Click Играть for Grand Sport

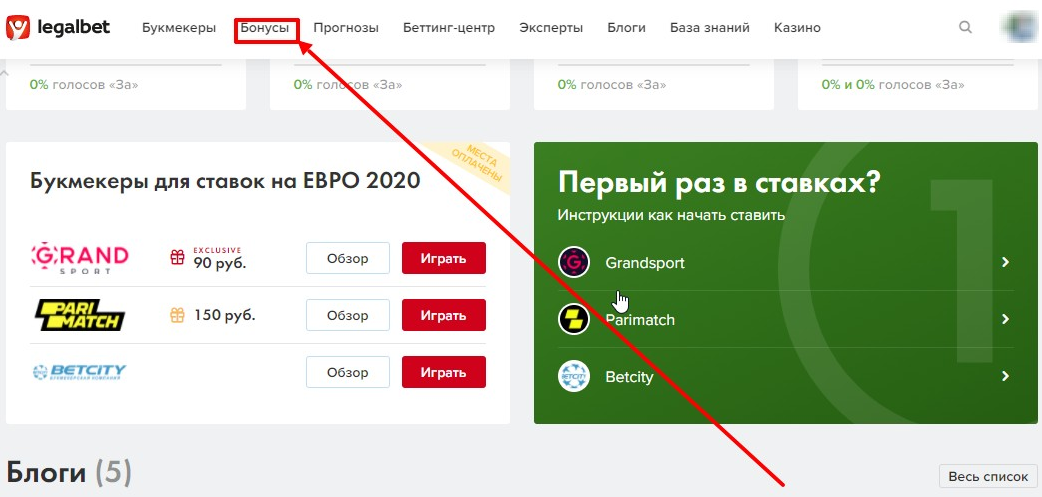pyautogui.click(x=444, y=258)
